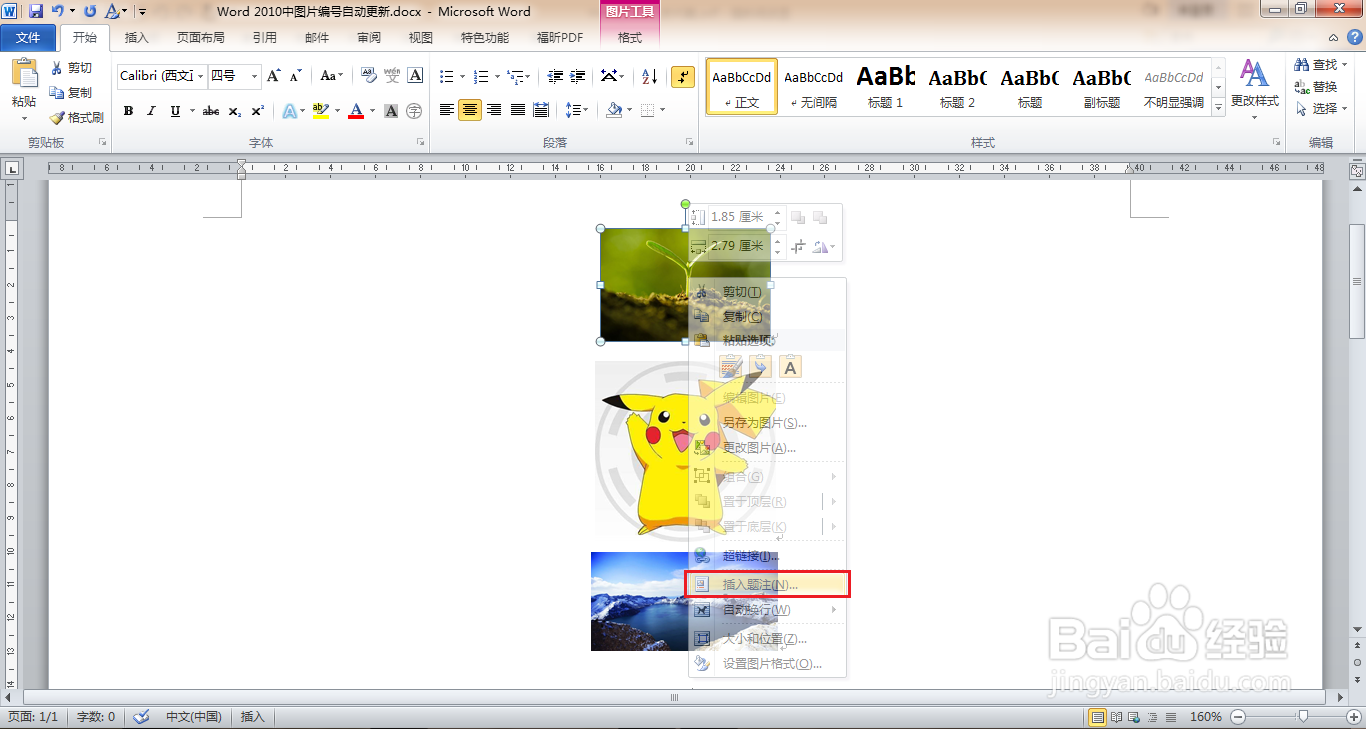Toggle strikethrough abc formatting

click(211, 111)
